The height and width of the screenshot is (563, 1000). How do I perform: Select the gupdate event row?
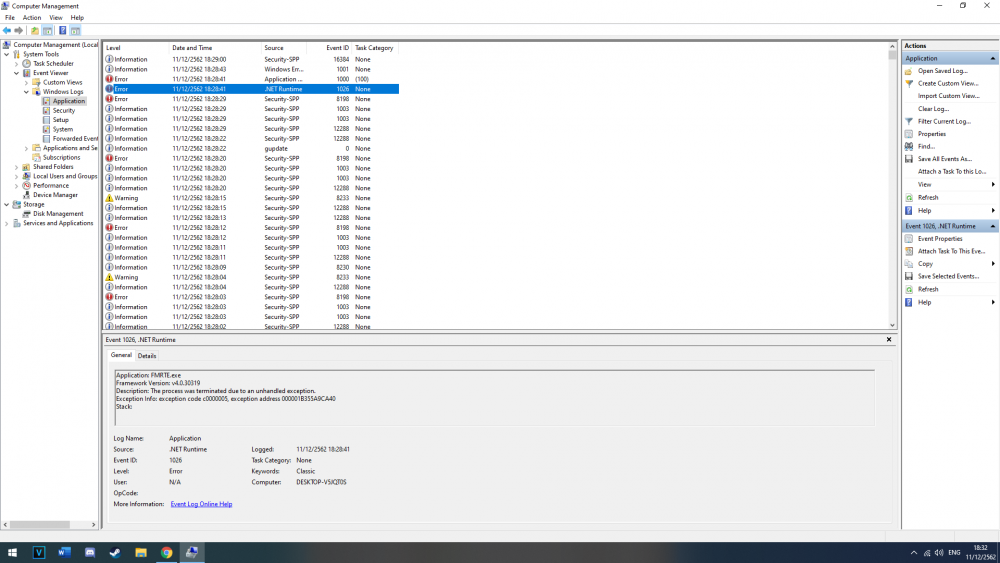(x=251, y=149)
